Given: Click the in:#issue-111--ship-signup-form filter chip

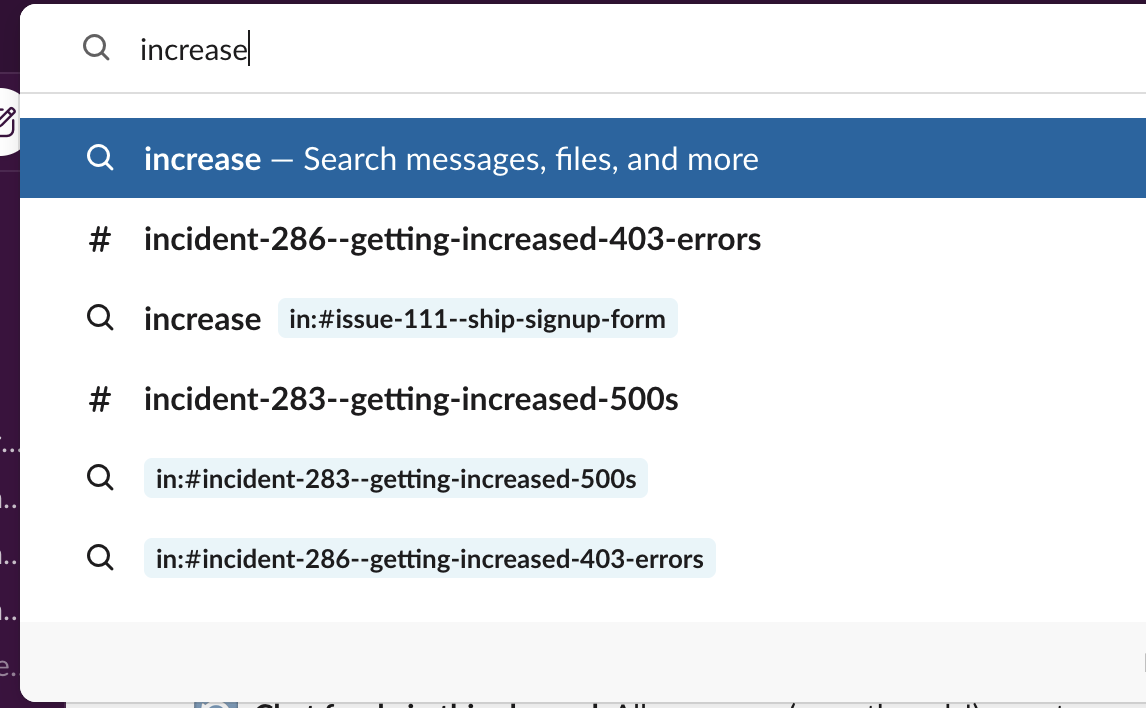Looking at the screenshot, I should pyautogui.click(x=477, y=319).
